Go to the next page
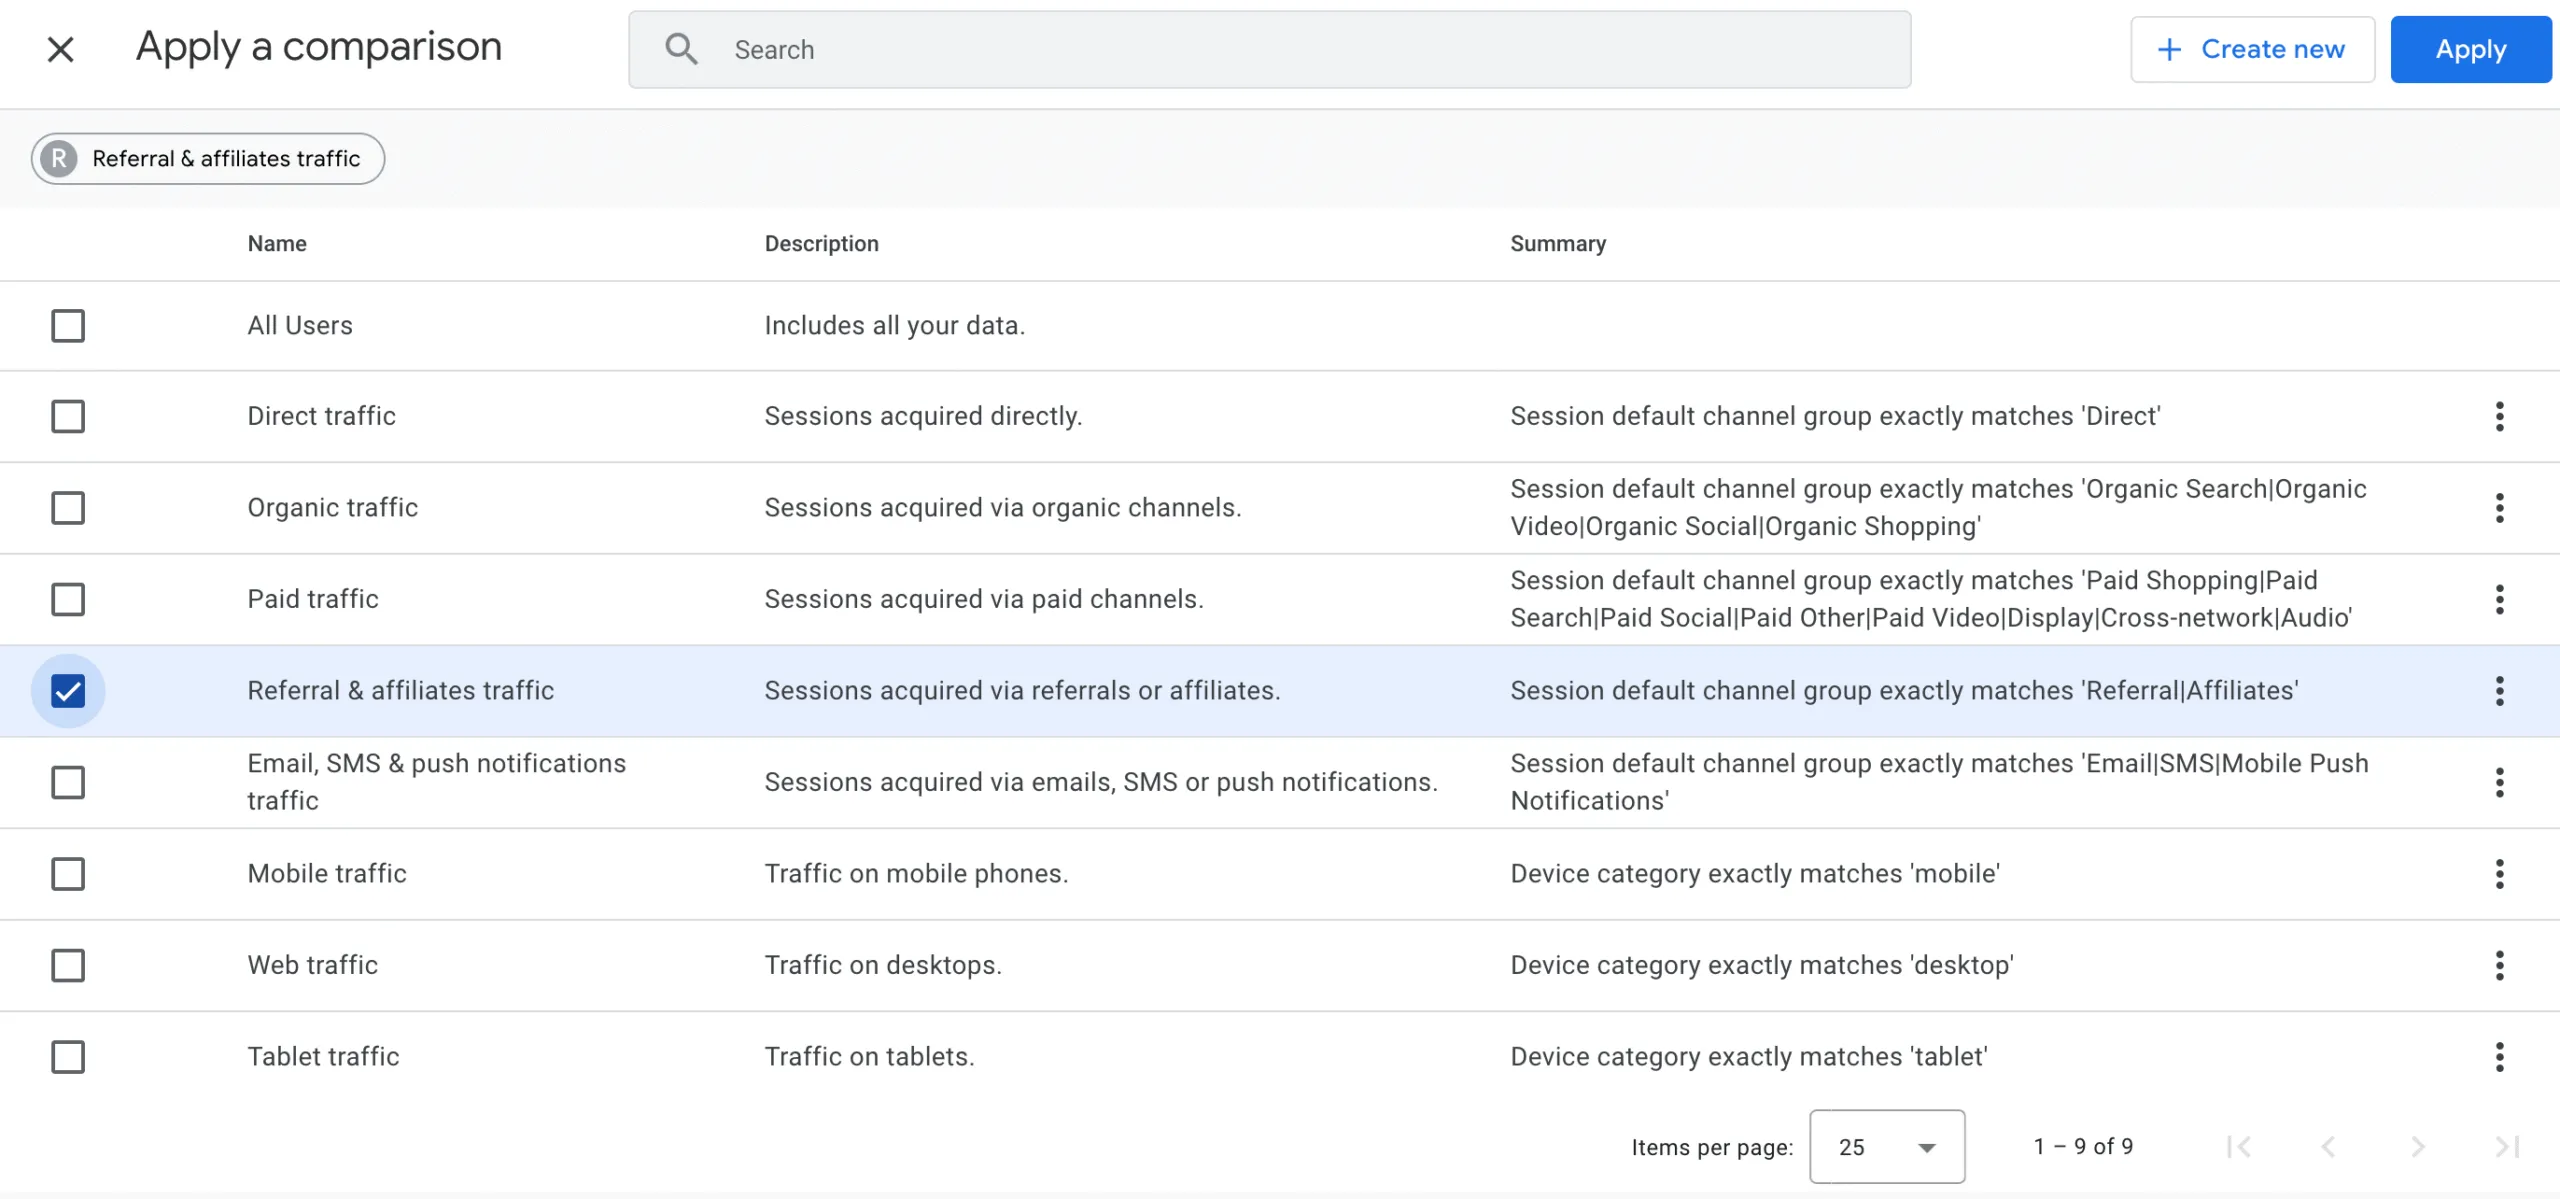 coord(2418,1146)
